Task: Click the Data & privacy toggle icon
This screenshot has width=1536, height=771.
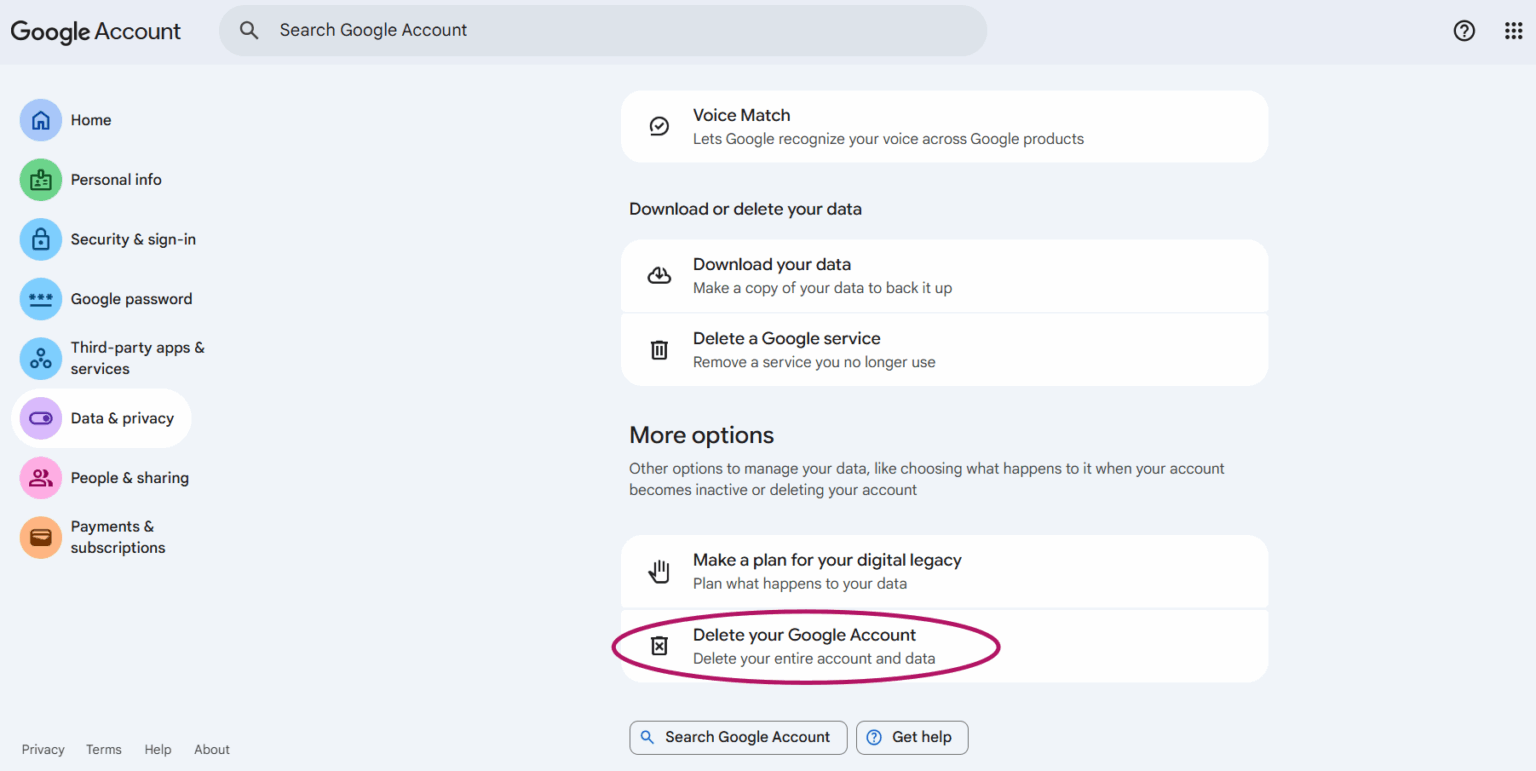Action: tap(41, 418)
